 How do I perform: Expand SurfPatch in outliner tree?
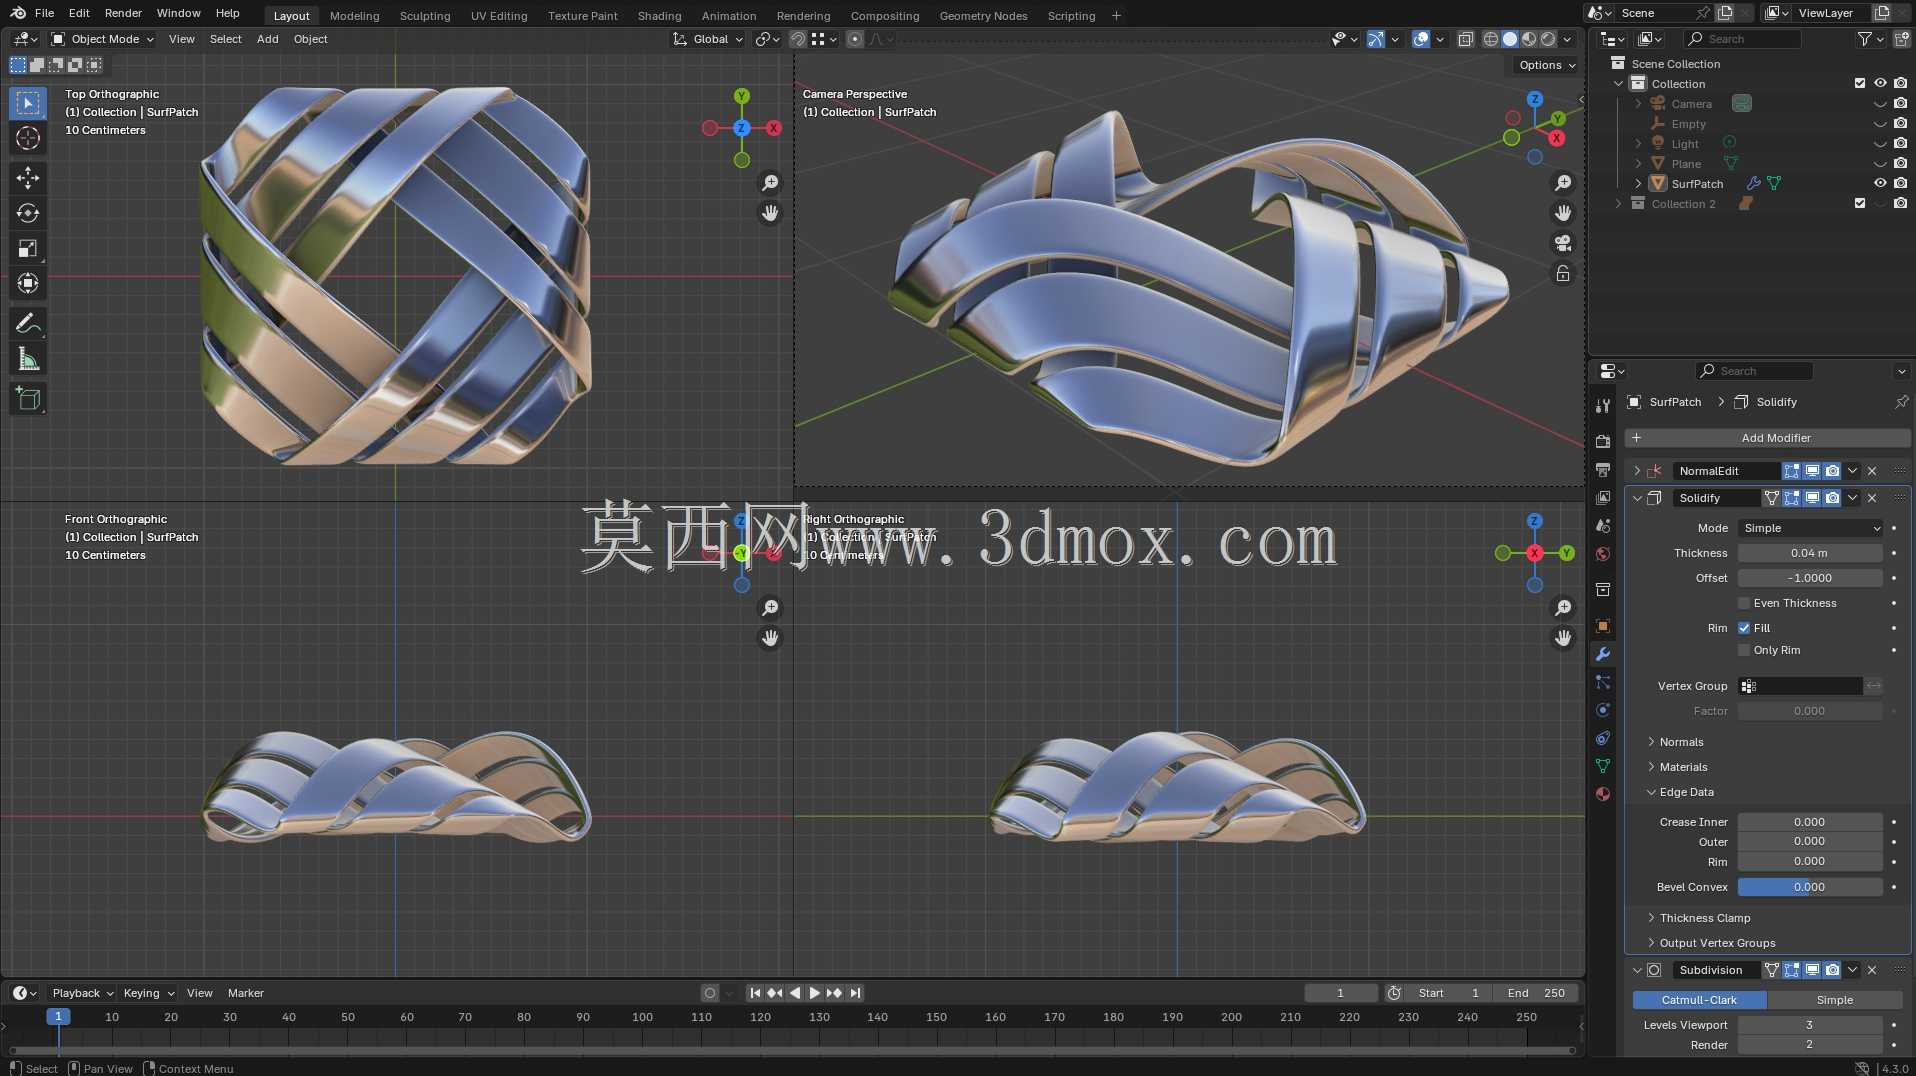click(x=1638, y=184)
